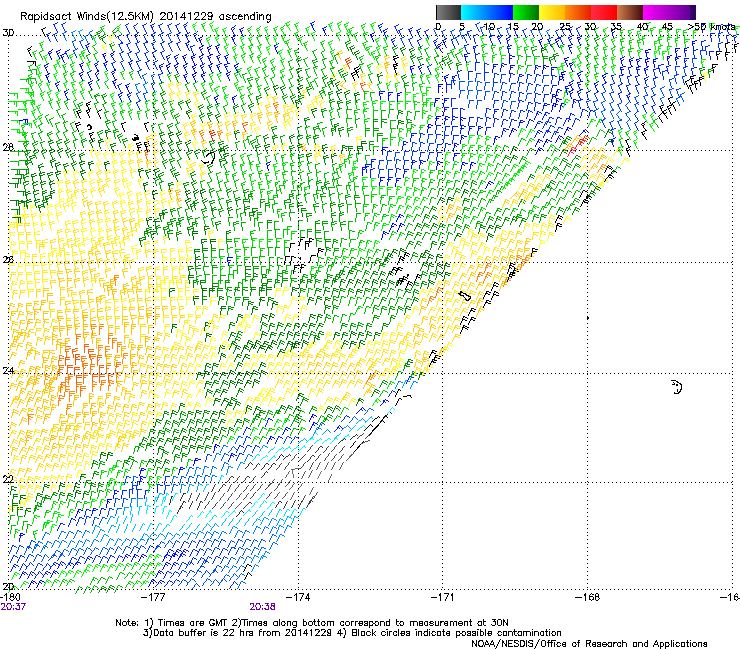
Task: Select the green 15-20 knots legend segment
Action: [526, 12]
